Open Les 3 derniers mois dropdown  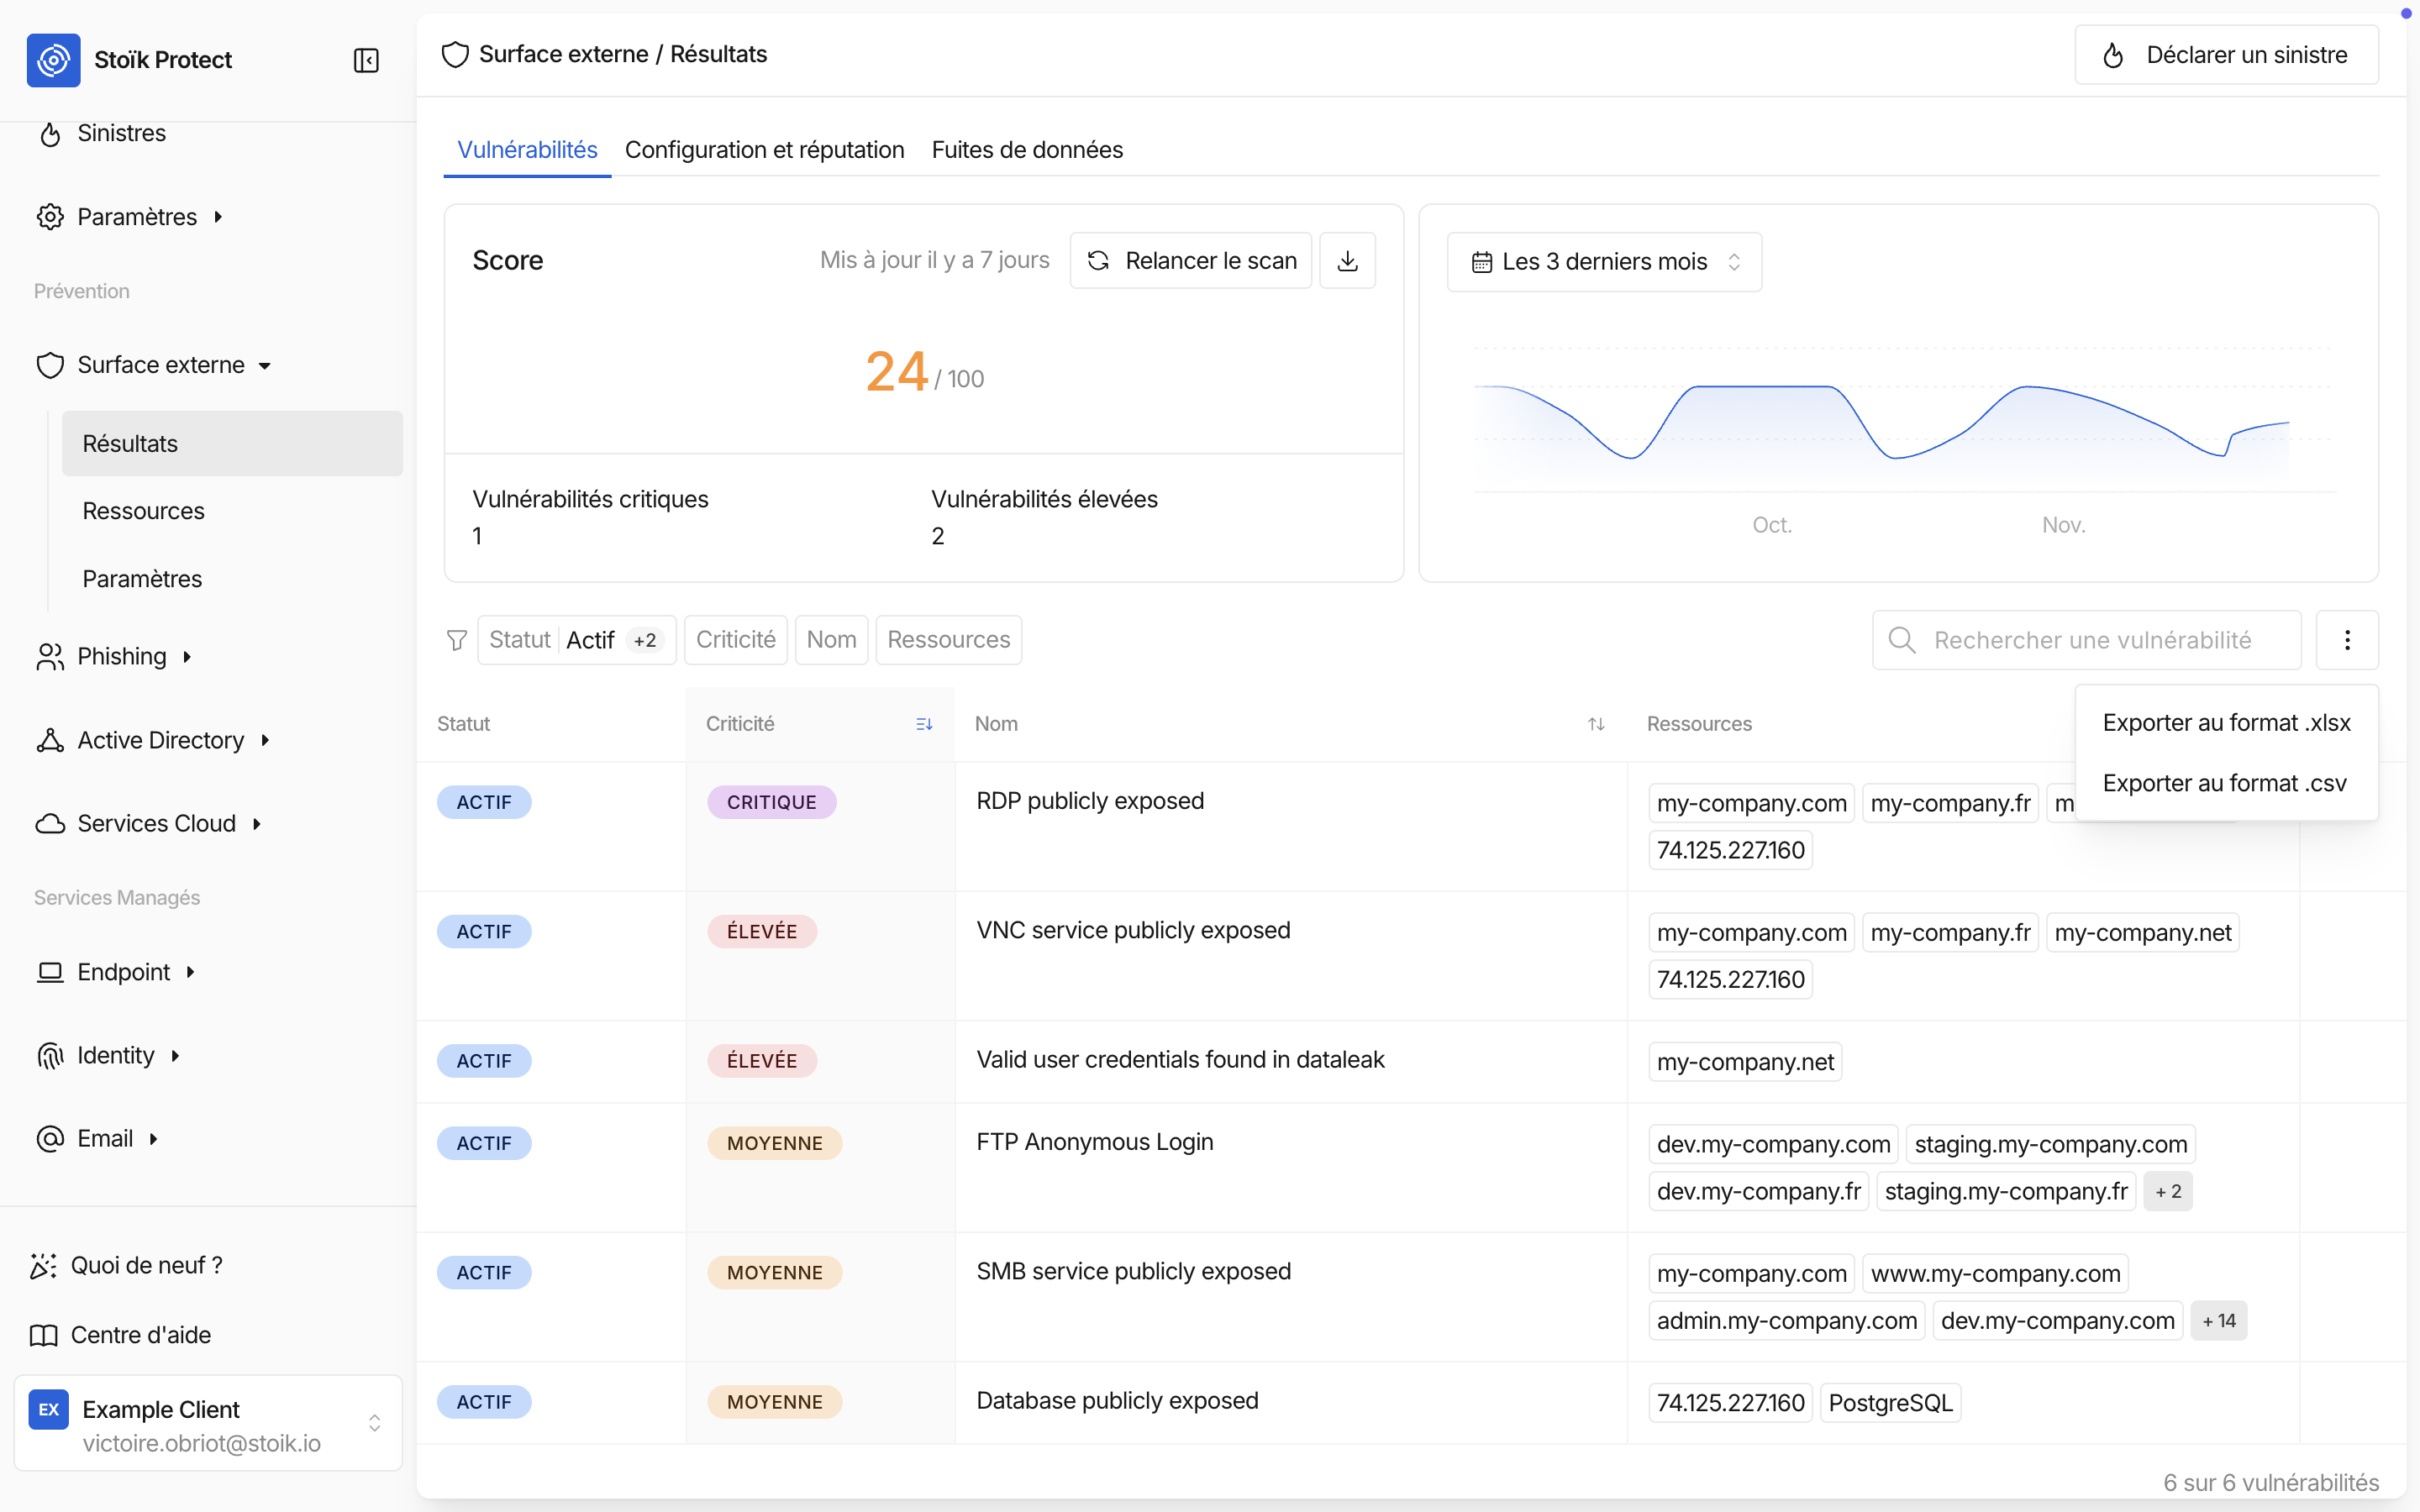[1604, 262]
